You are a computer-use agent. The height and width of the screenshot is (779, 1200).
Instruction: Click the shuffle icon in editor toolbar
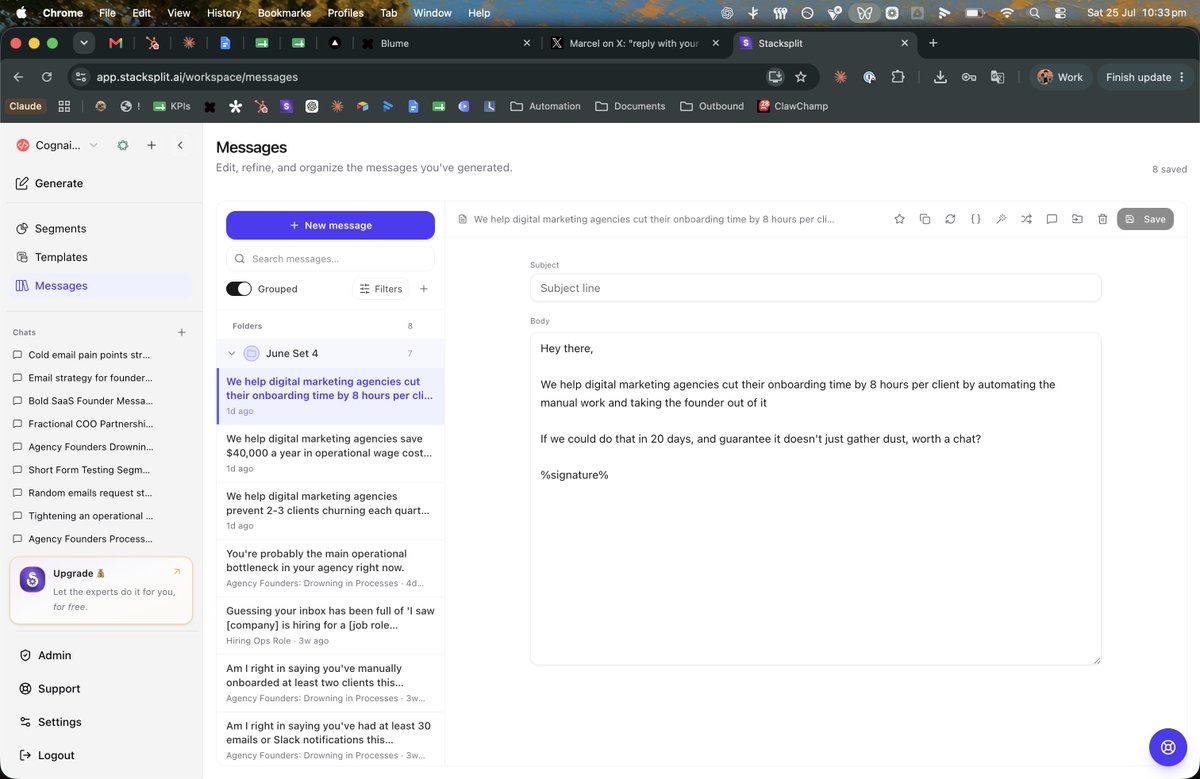tap(1026, 219)
